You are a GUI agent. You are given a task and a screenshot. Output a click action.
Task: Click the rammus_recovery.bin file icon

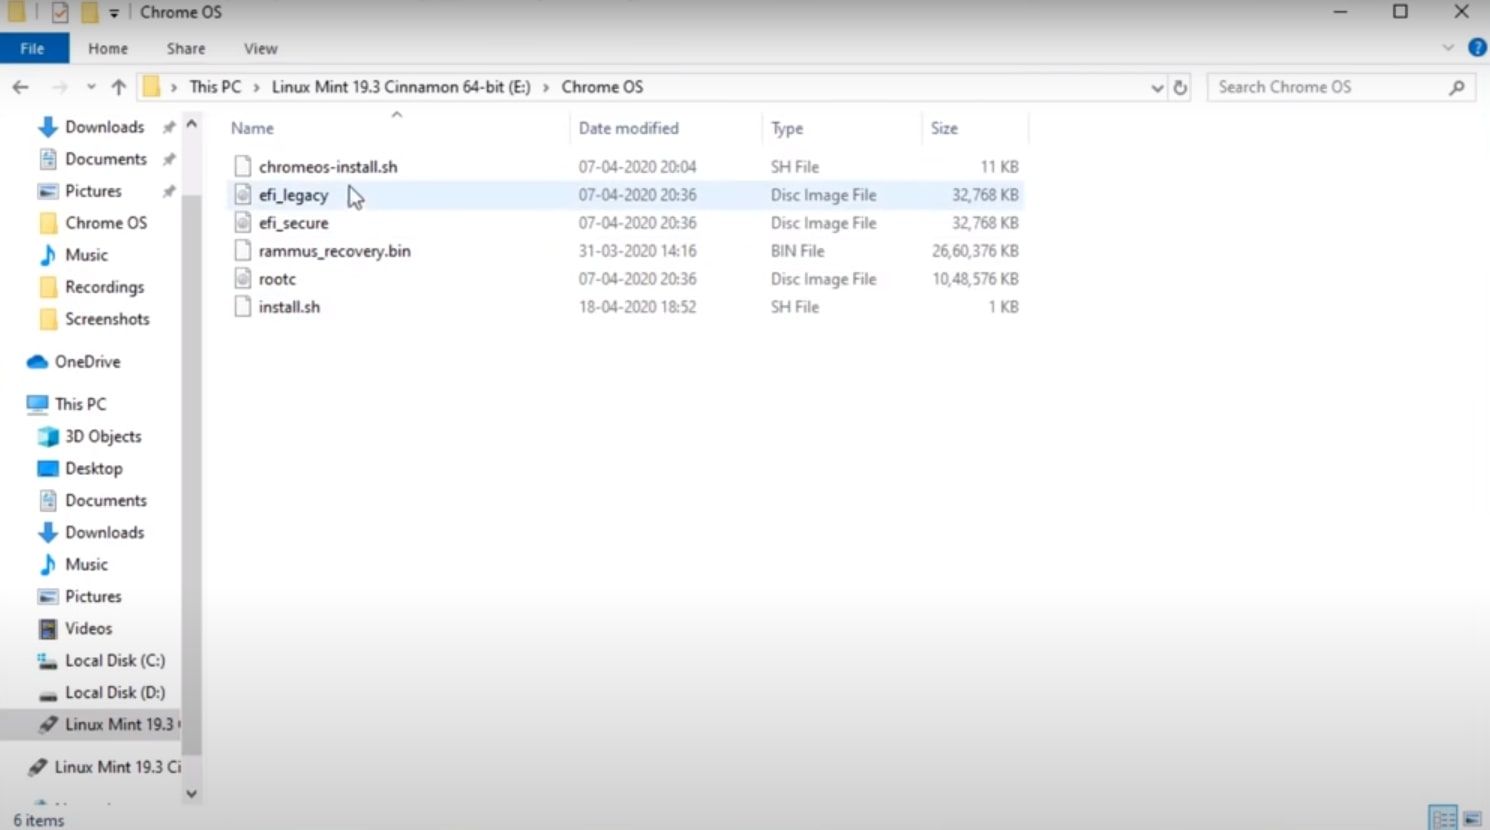(x=242, y=251)
